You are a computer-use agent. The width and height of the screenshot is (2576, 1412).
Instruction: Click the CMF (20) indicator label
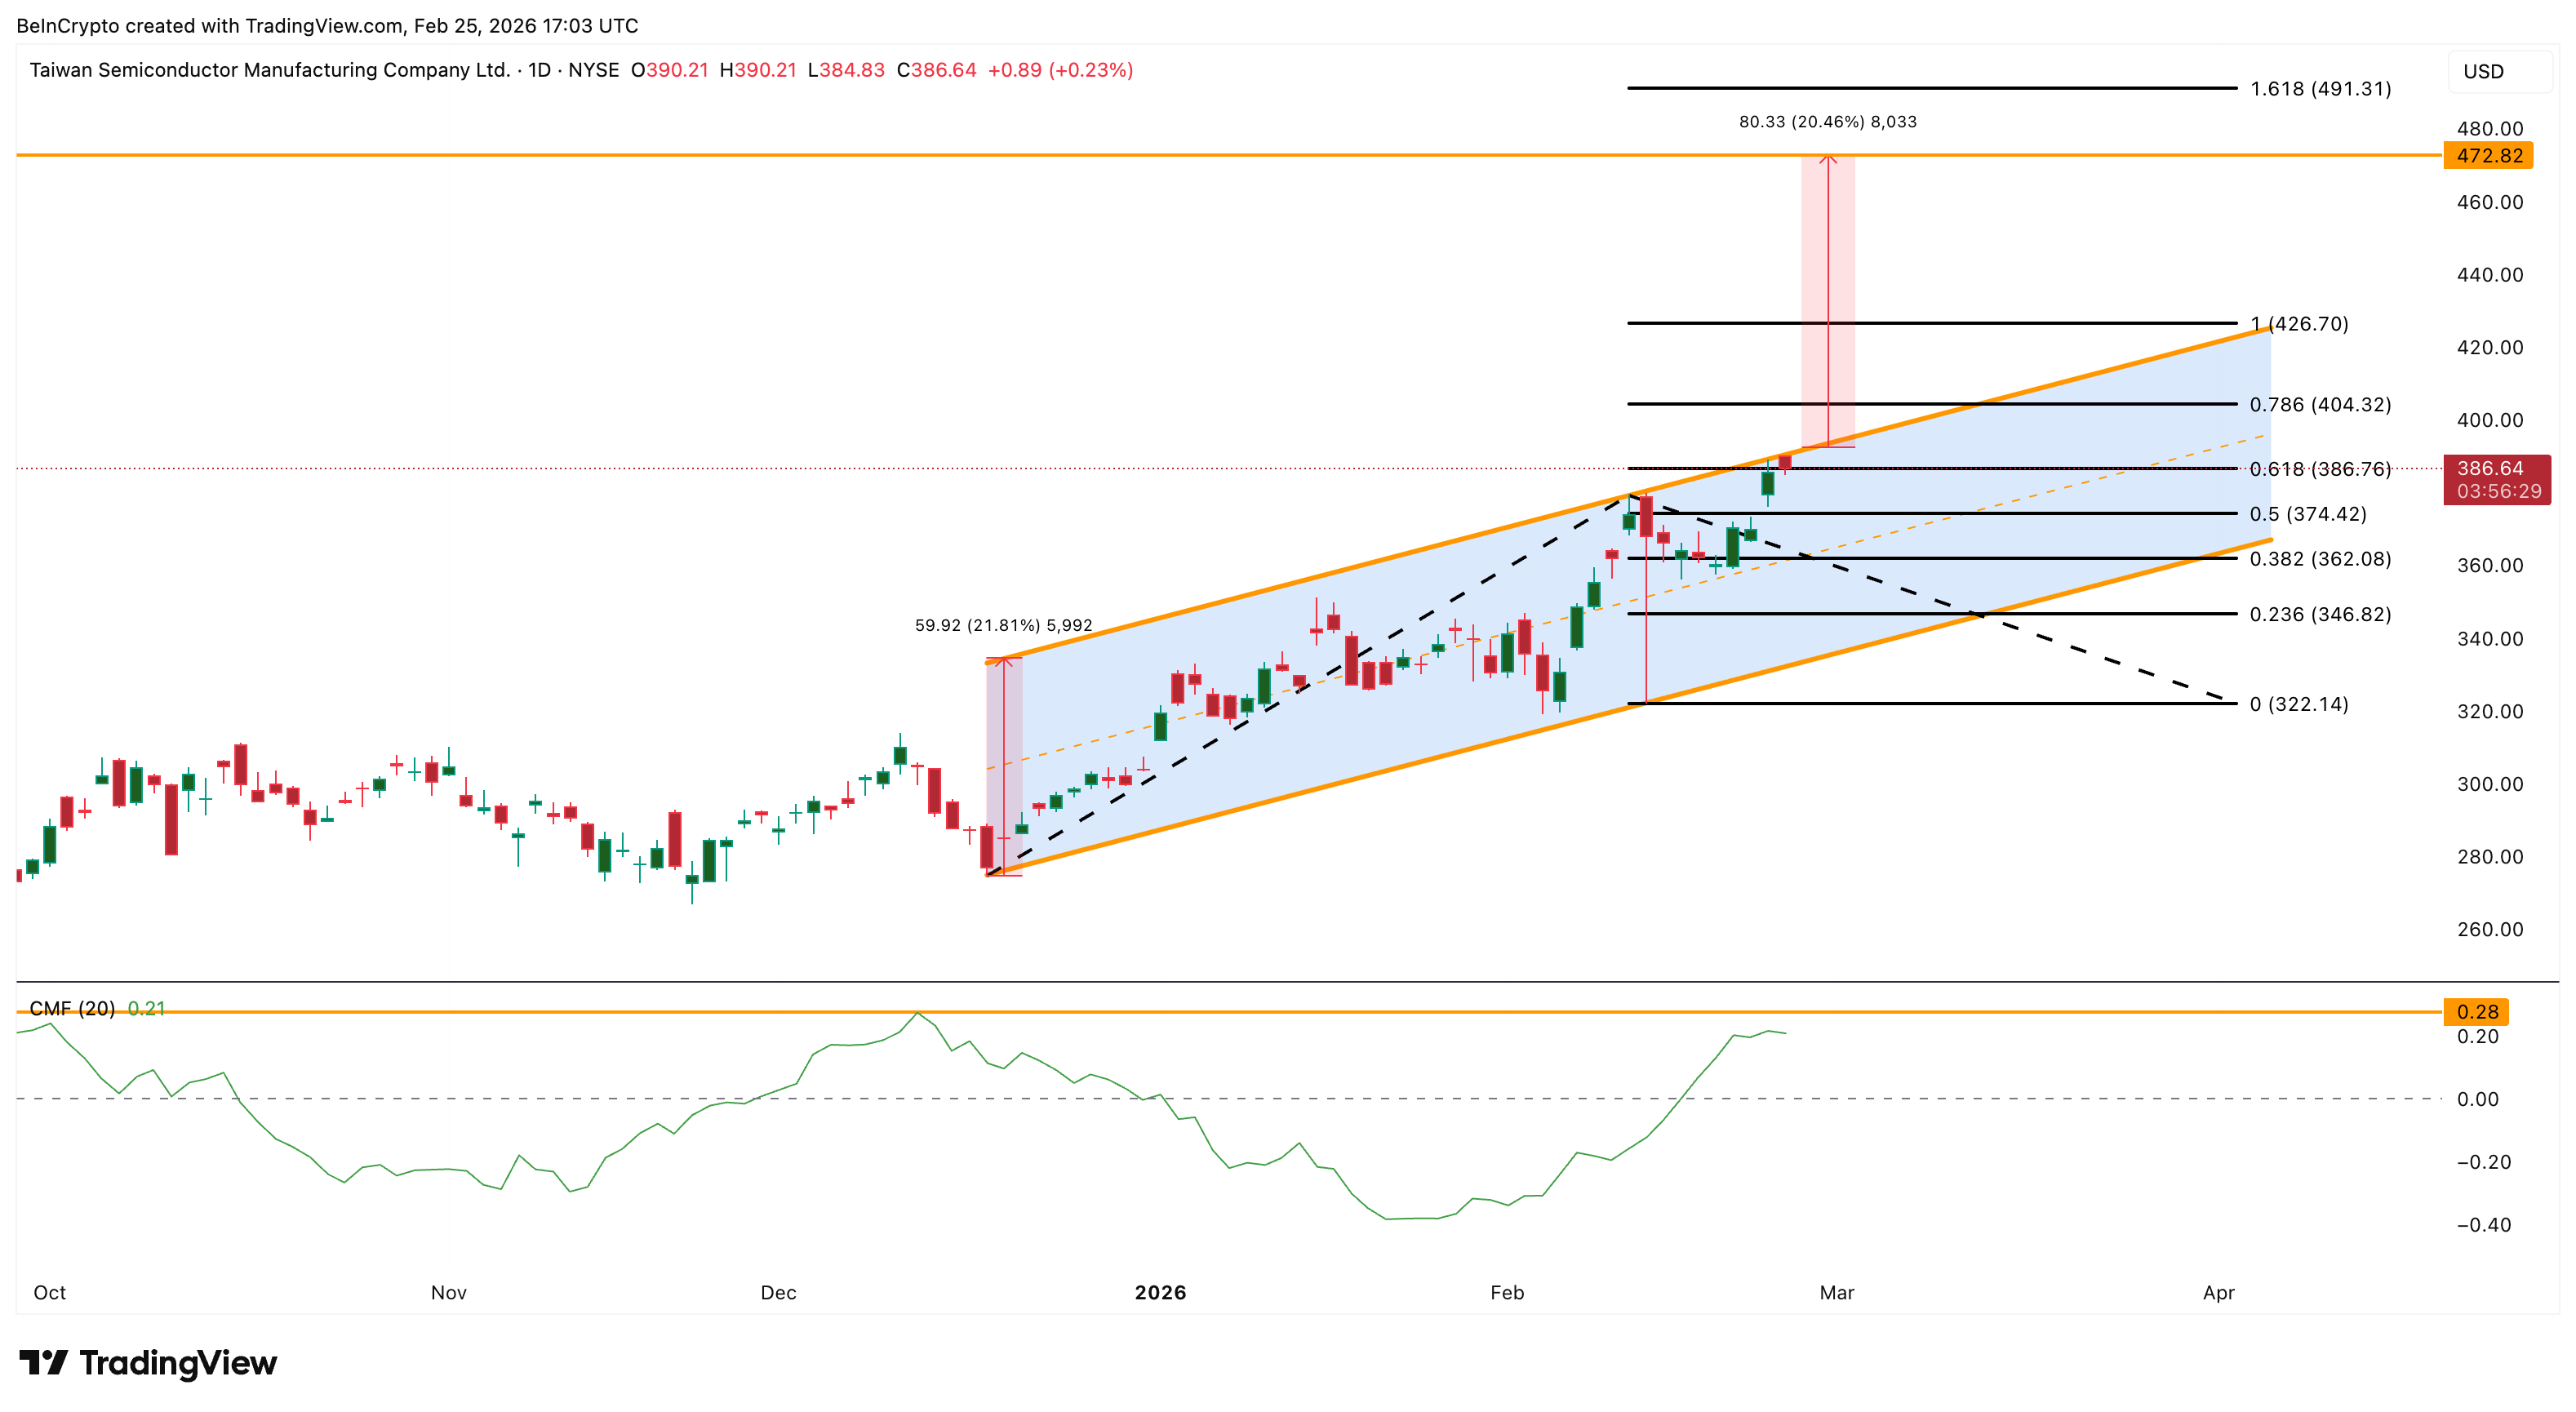coord(72,1008)
